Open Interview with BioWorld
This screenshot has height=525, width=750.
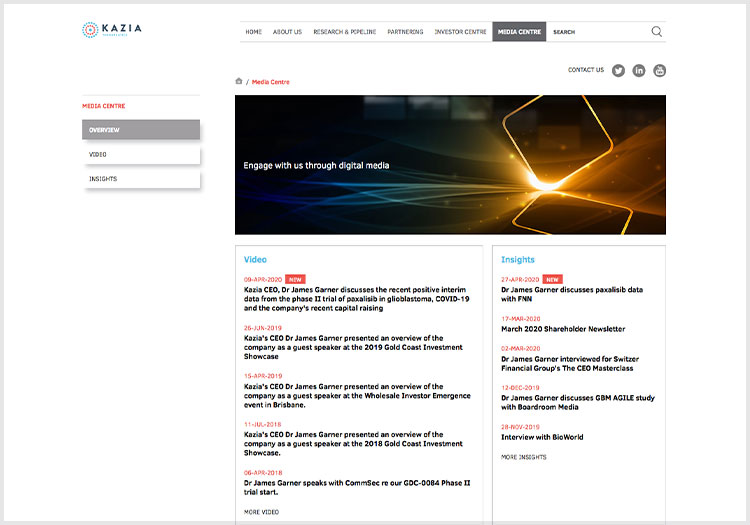click(x=542, y=437)
